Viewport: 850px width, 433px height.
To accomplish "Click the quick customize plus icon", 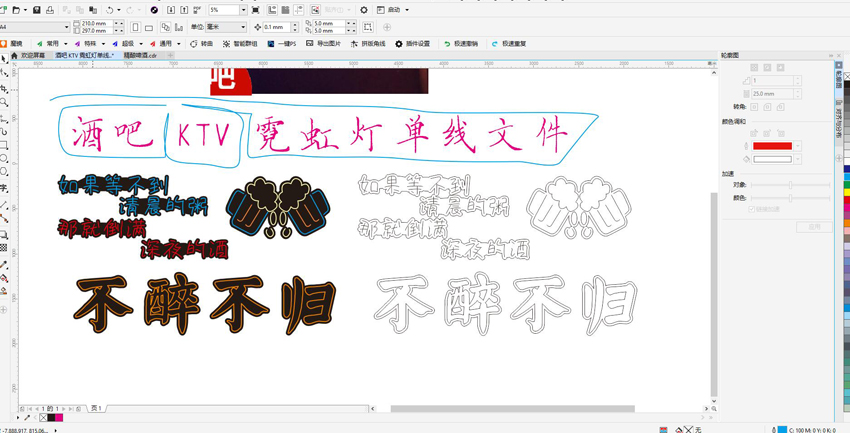I will [x=387, y=27].
